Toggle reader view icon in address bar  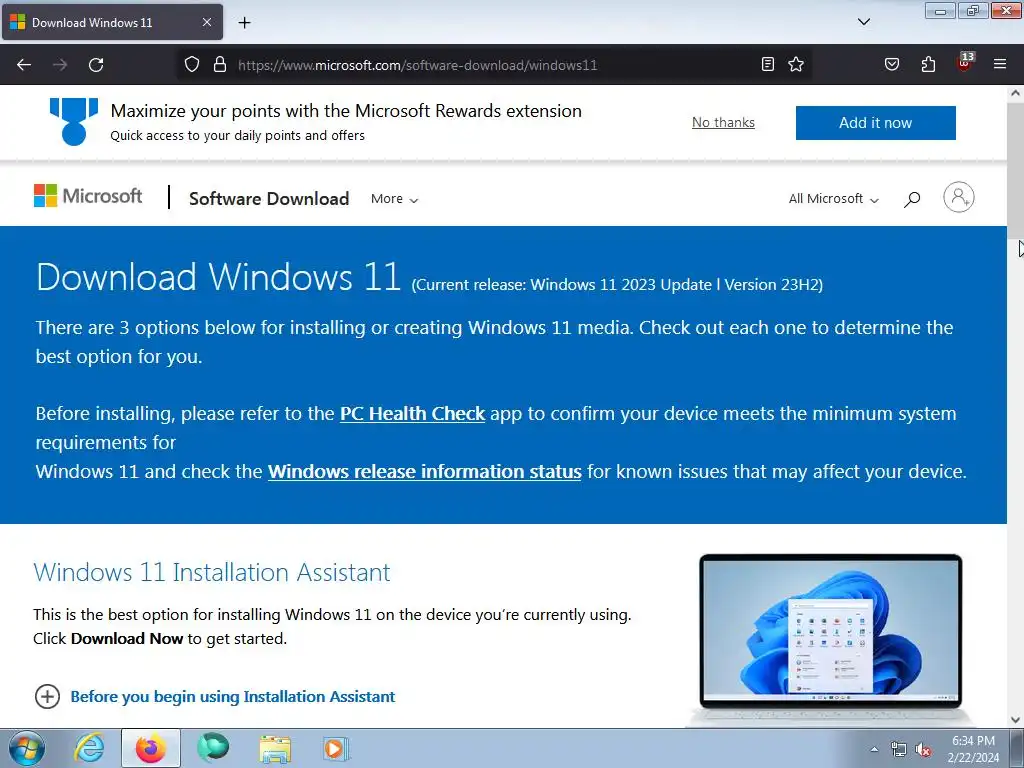(768, 64)
